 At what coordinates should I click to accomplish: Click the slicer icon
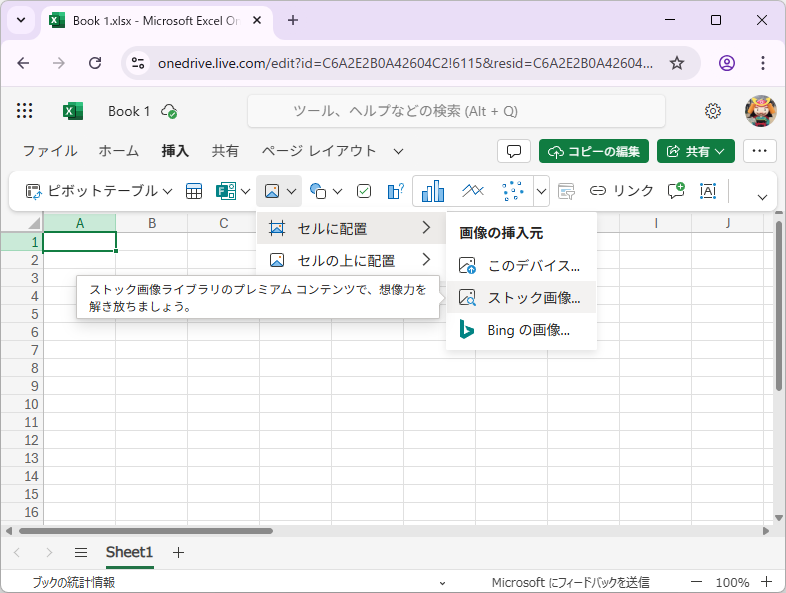(x=566, y=191)
